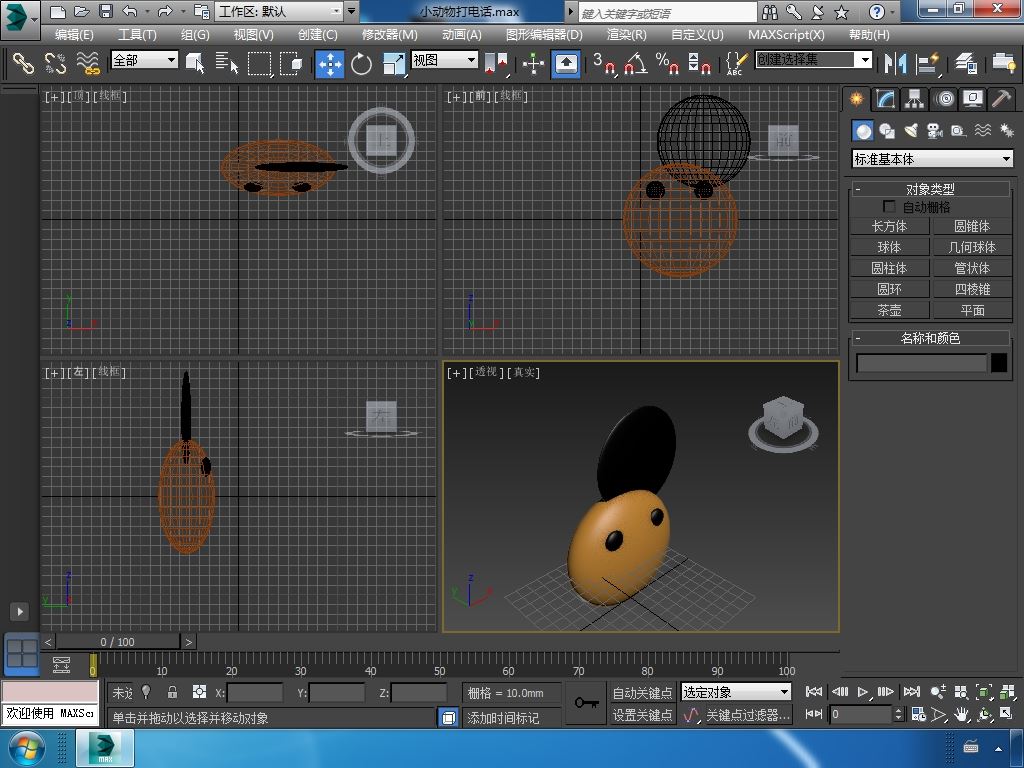Open the 选定对象 key filter dropdown
This screenshot has height=768, width=1024.
[x=736, y=692]
